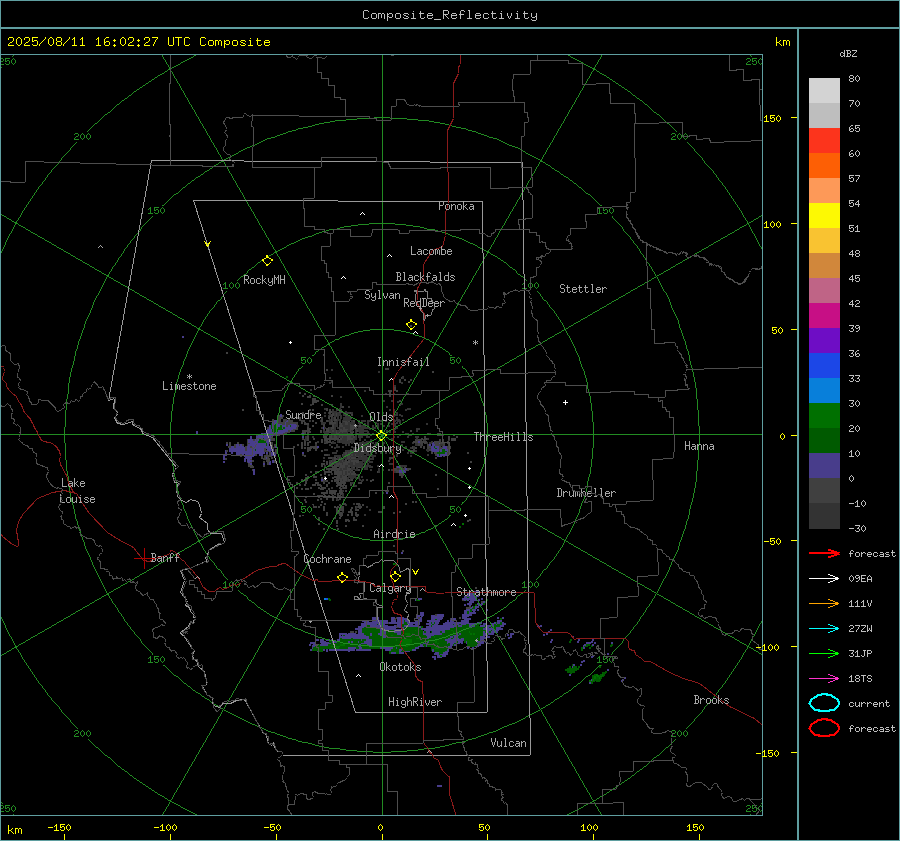900x841 pixels.
Task: Click the Lake Louise label
Action: coord(77,491)
